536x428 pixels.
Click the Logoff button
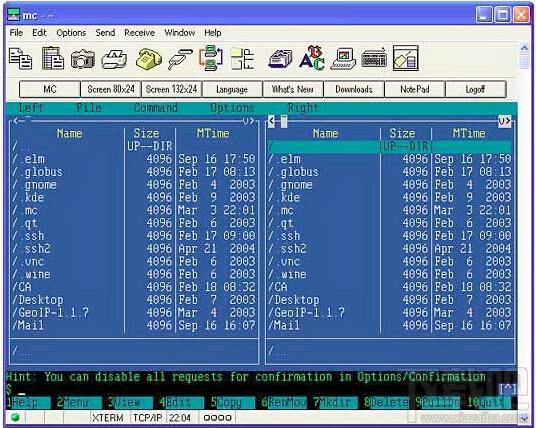click(475, 89)
